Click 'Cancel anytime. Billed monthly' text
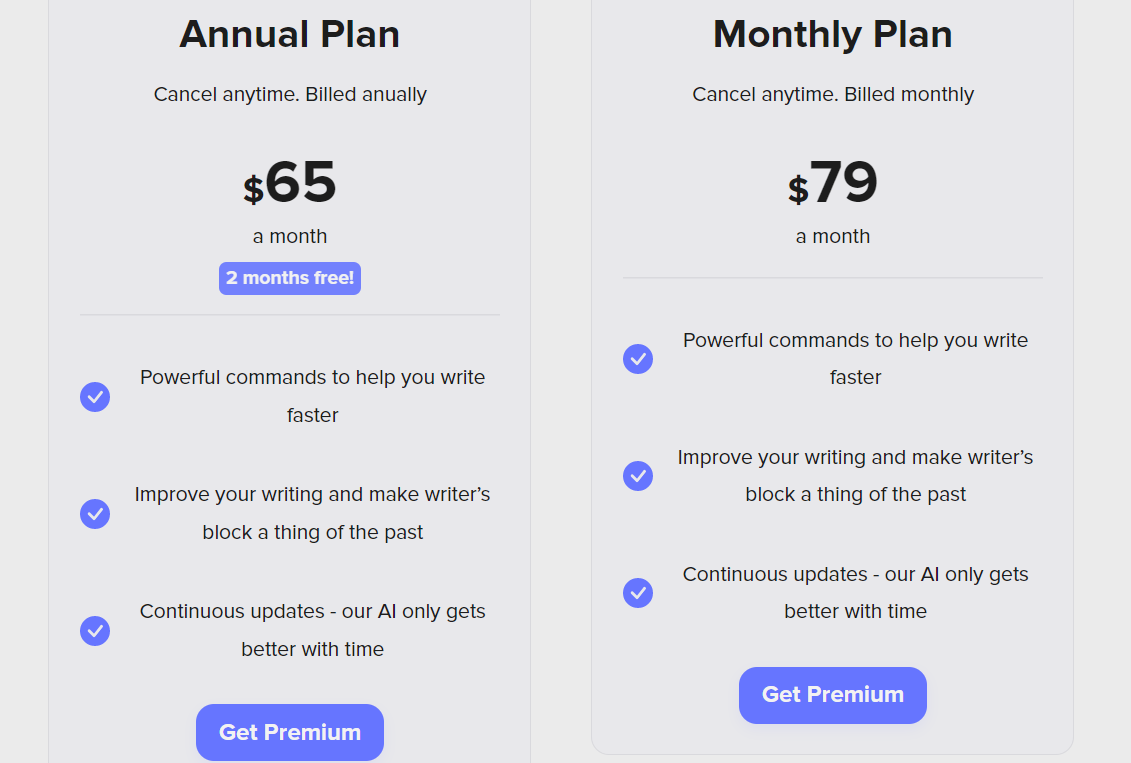Image resolution: width=1131 pixels, height=763 pixels. (833, 95)
